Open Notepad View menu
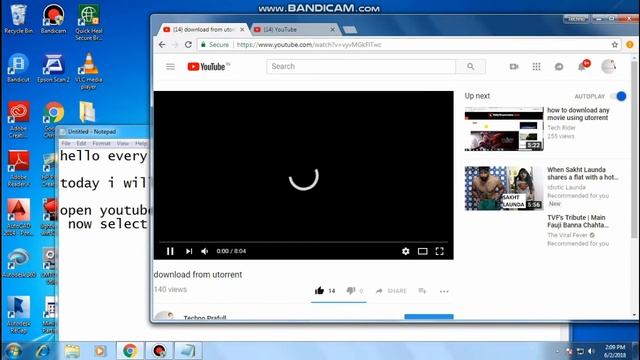This screenshot has width=640, height=360. point(122,143)
